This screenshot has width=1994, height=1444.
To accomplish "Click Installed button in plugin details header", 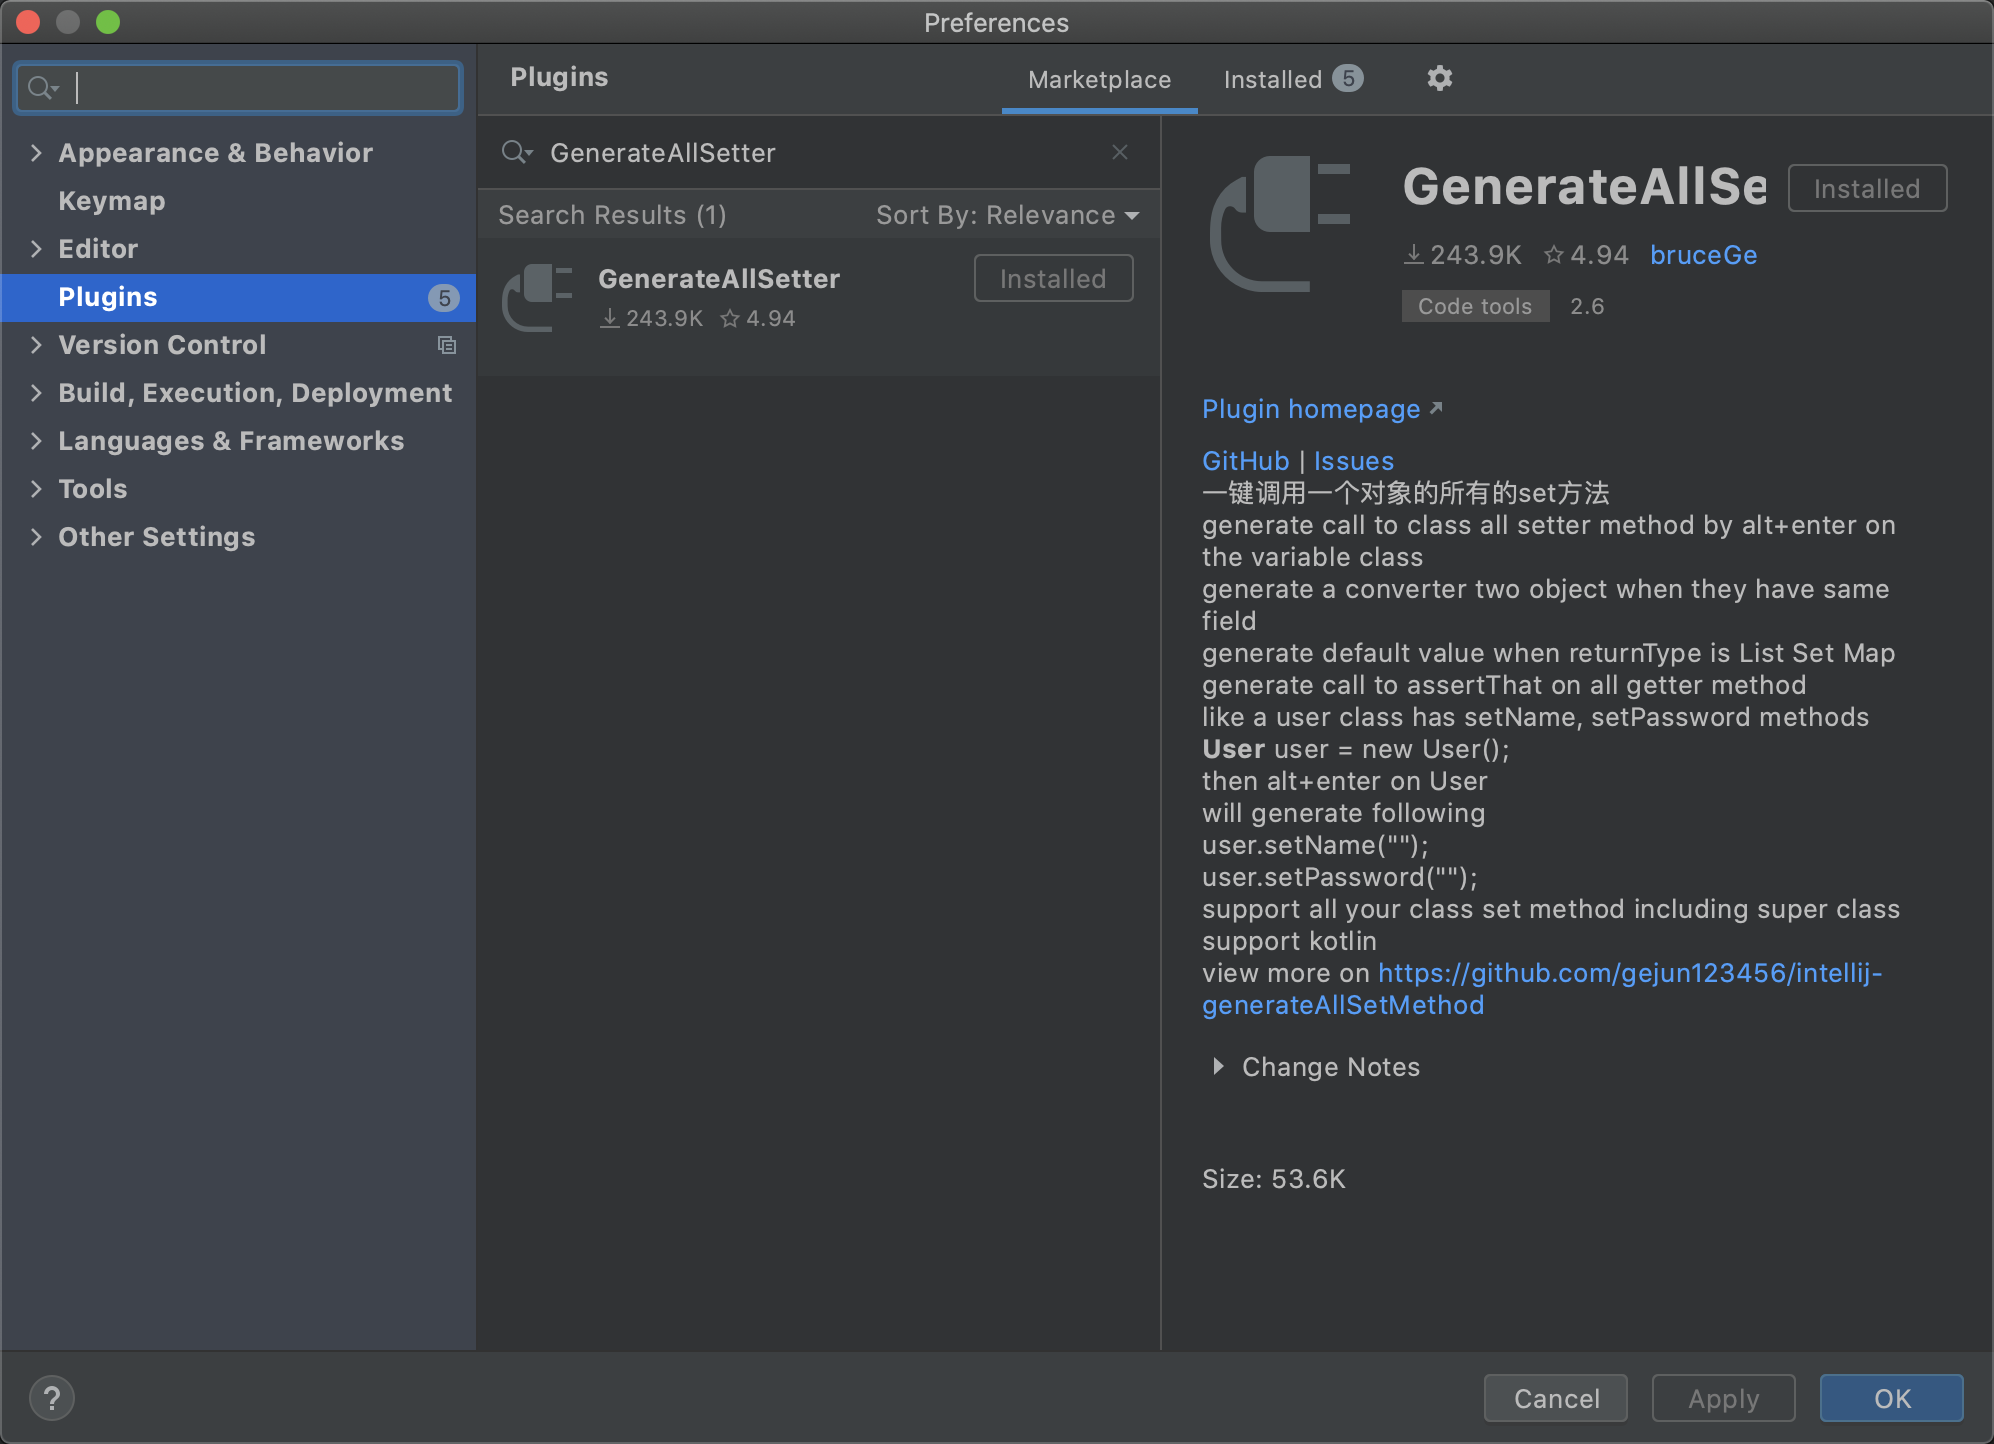I will click(1867, 188).
